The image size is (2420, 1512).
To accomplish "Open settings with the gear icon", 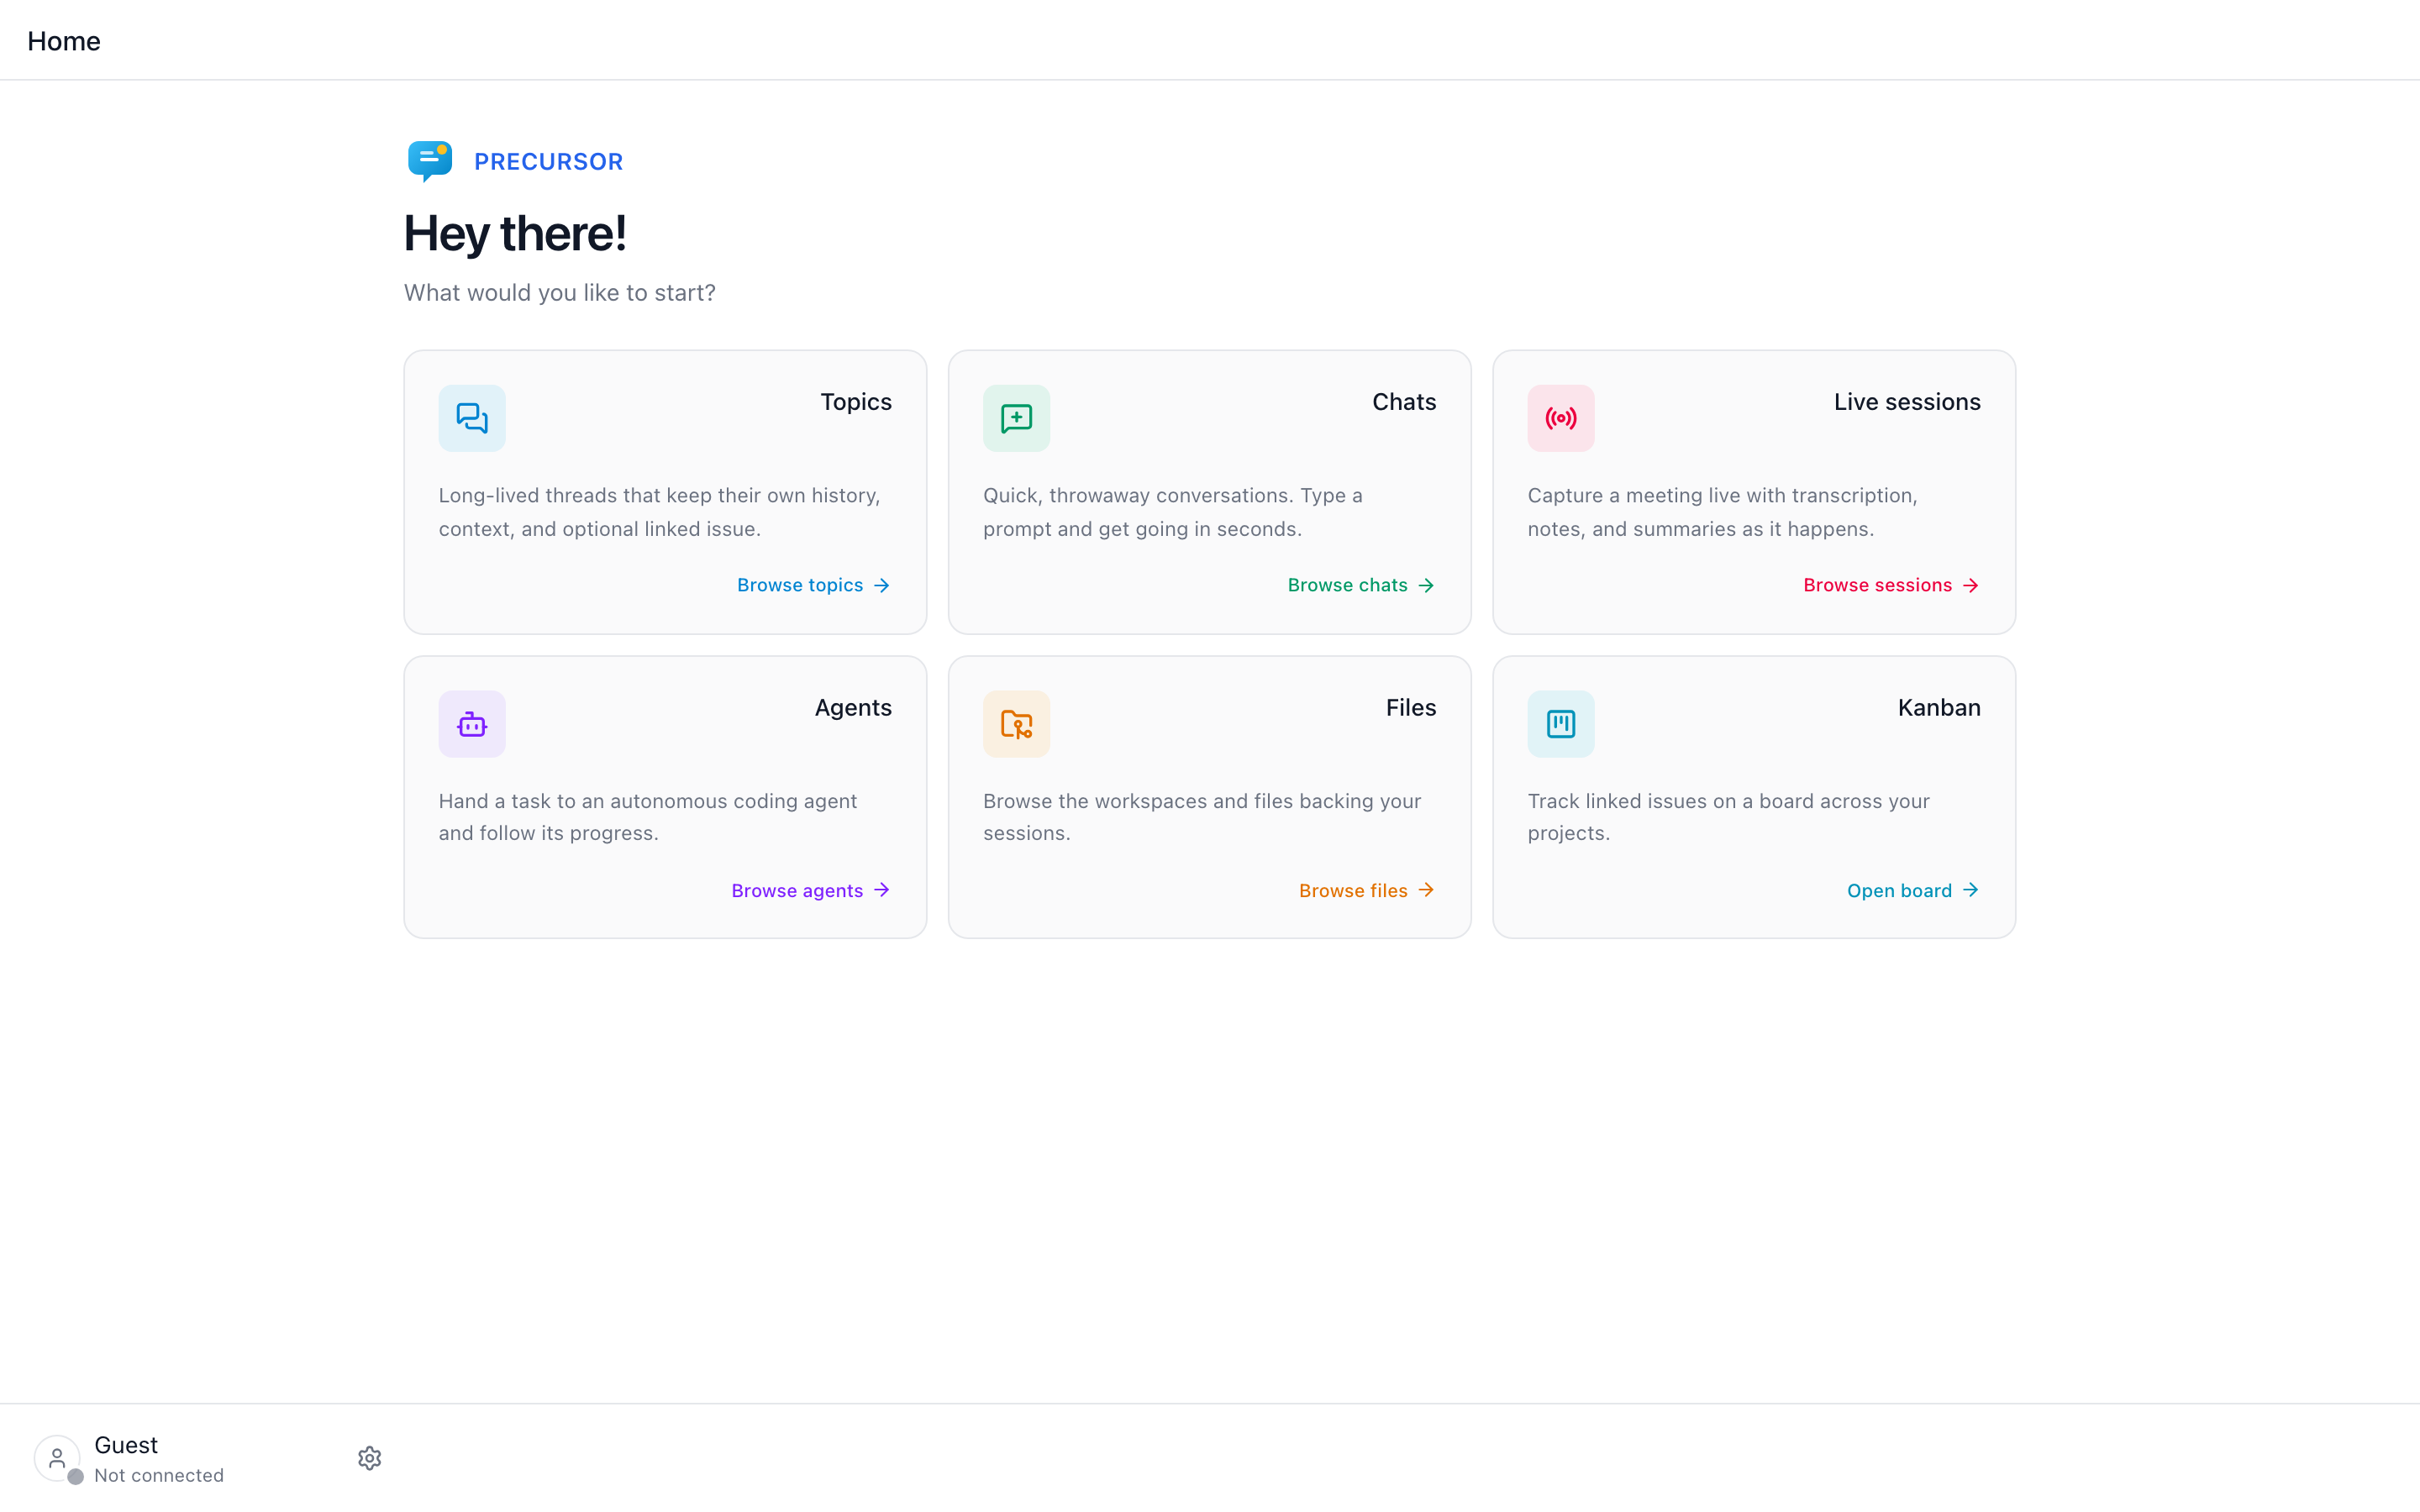I will 370,1458.
